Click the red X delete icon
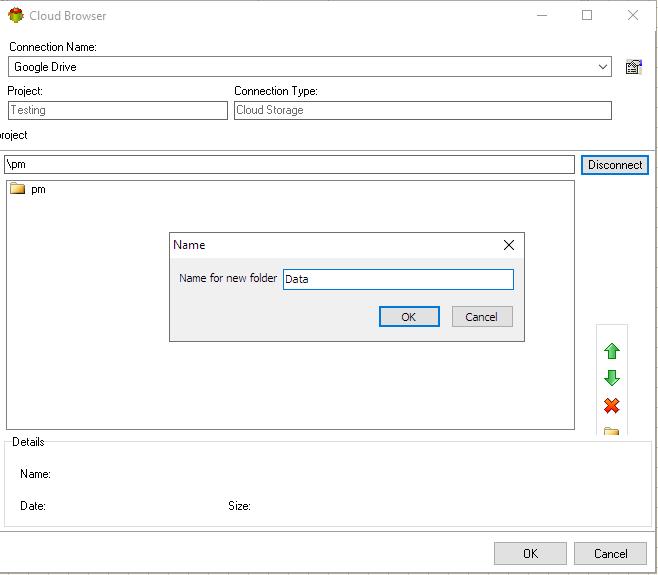The width and height of the screenshot is (658, 575). 612,405
